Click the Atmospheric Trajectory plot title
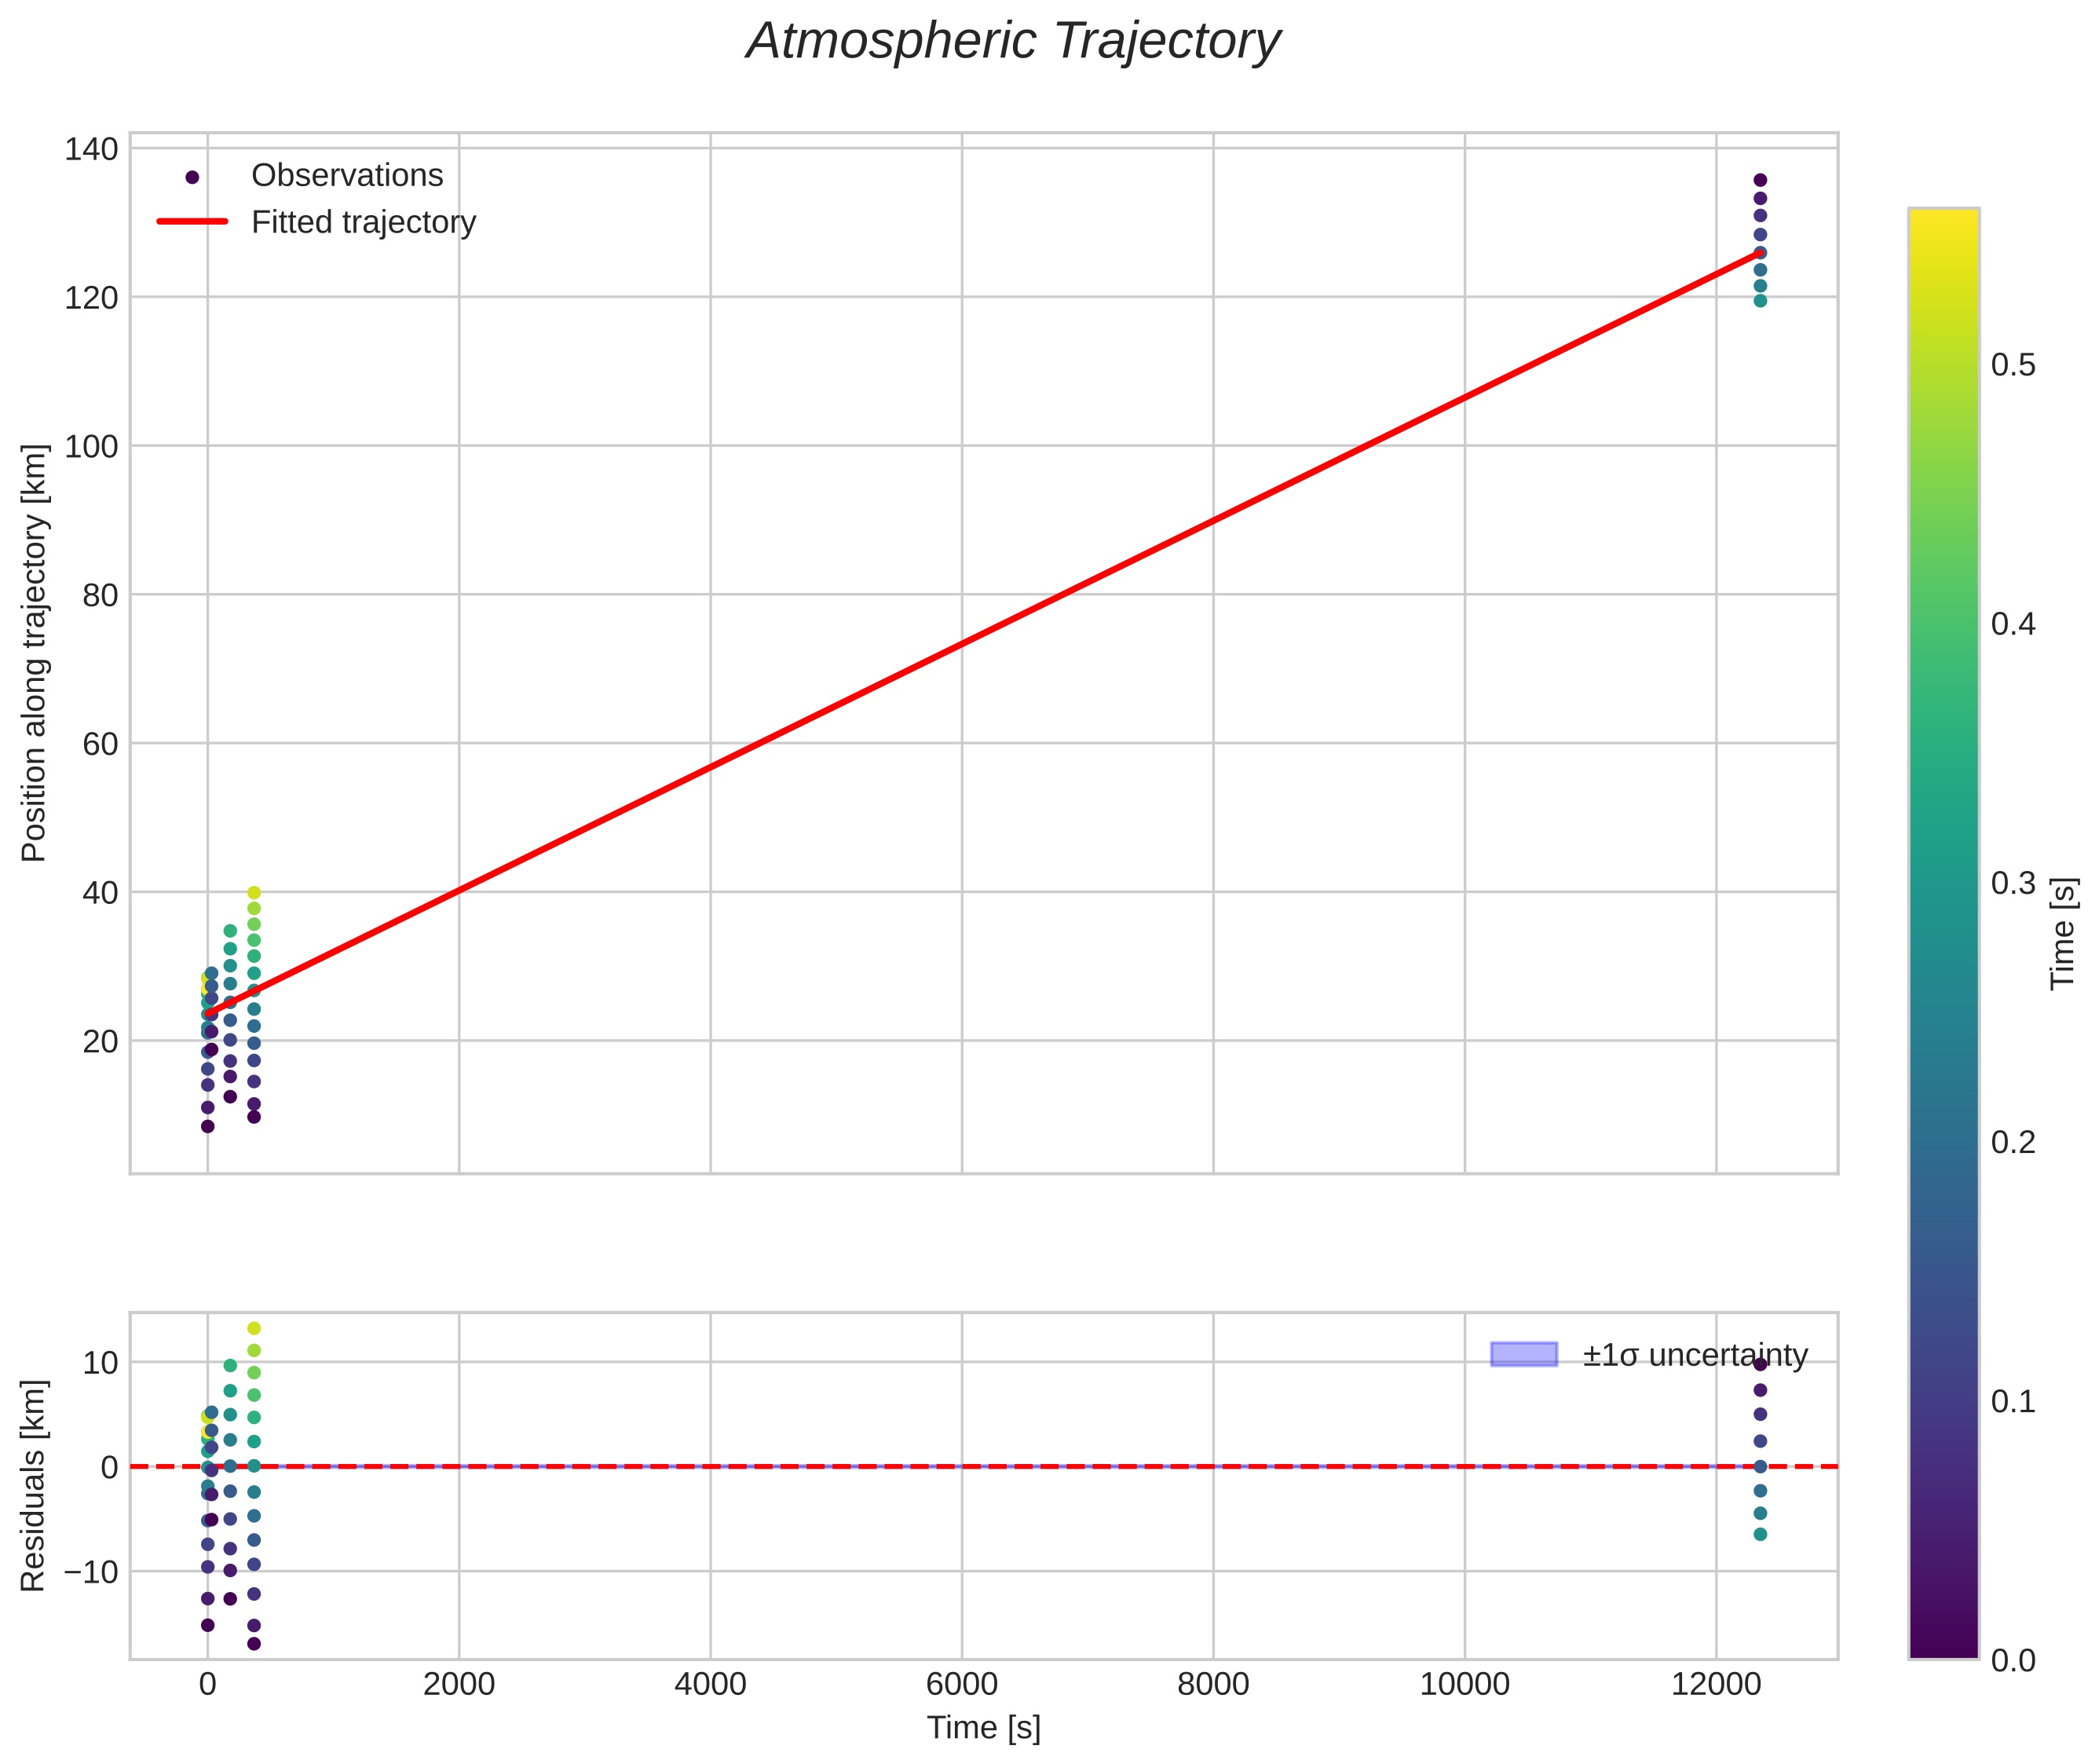This screenshot has width=2099, height=1764. 1012,42
